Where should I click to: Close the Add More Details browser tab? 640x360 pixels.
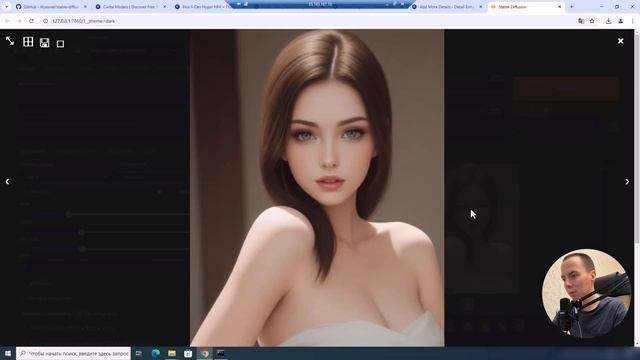(x=480, y=7)
